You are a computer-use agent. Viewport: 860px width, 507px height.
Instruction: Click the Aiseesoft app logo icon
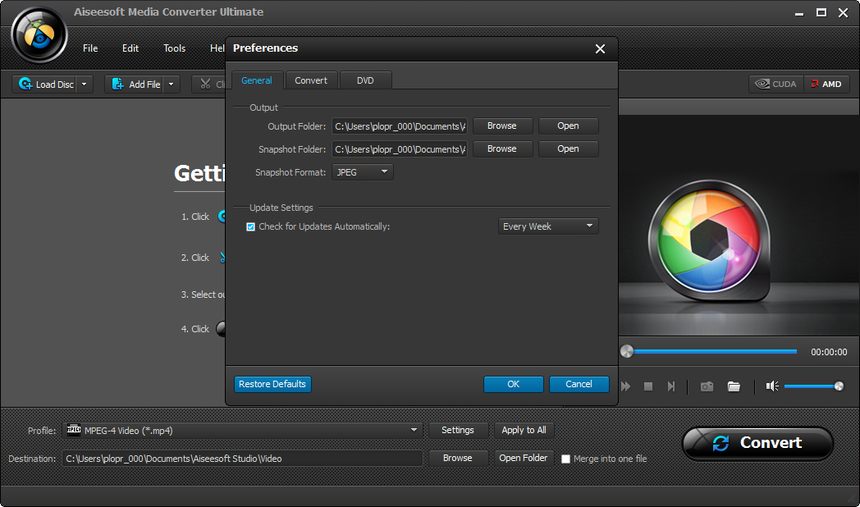click(x=39, y=36)
